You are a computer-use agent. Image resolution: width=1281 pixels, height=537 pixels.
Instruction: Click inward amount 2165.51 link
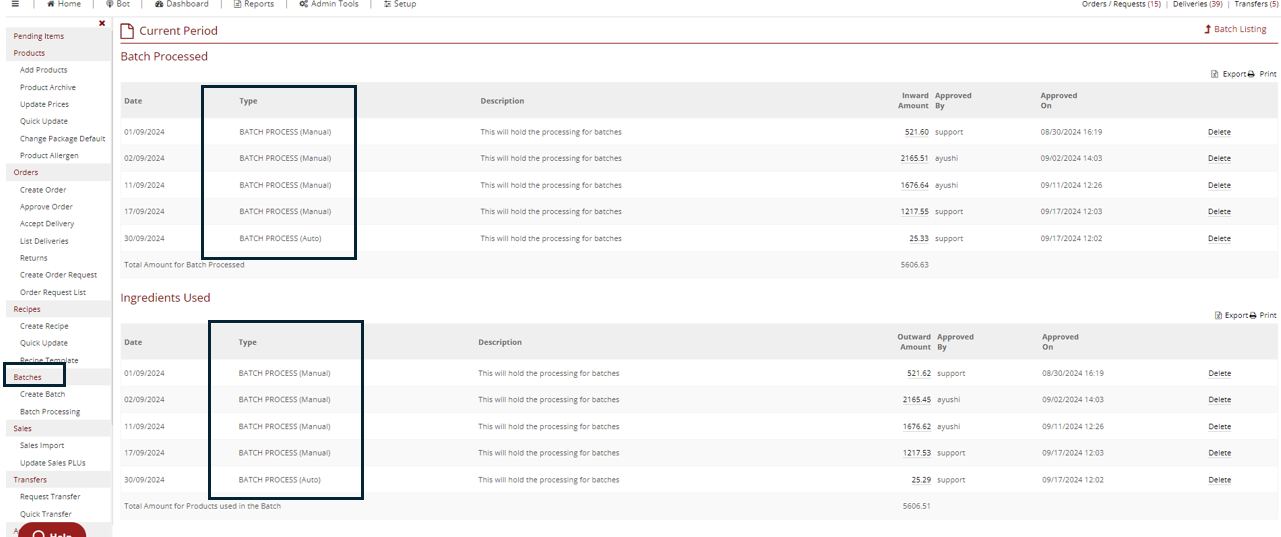click(914, 158)
